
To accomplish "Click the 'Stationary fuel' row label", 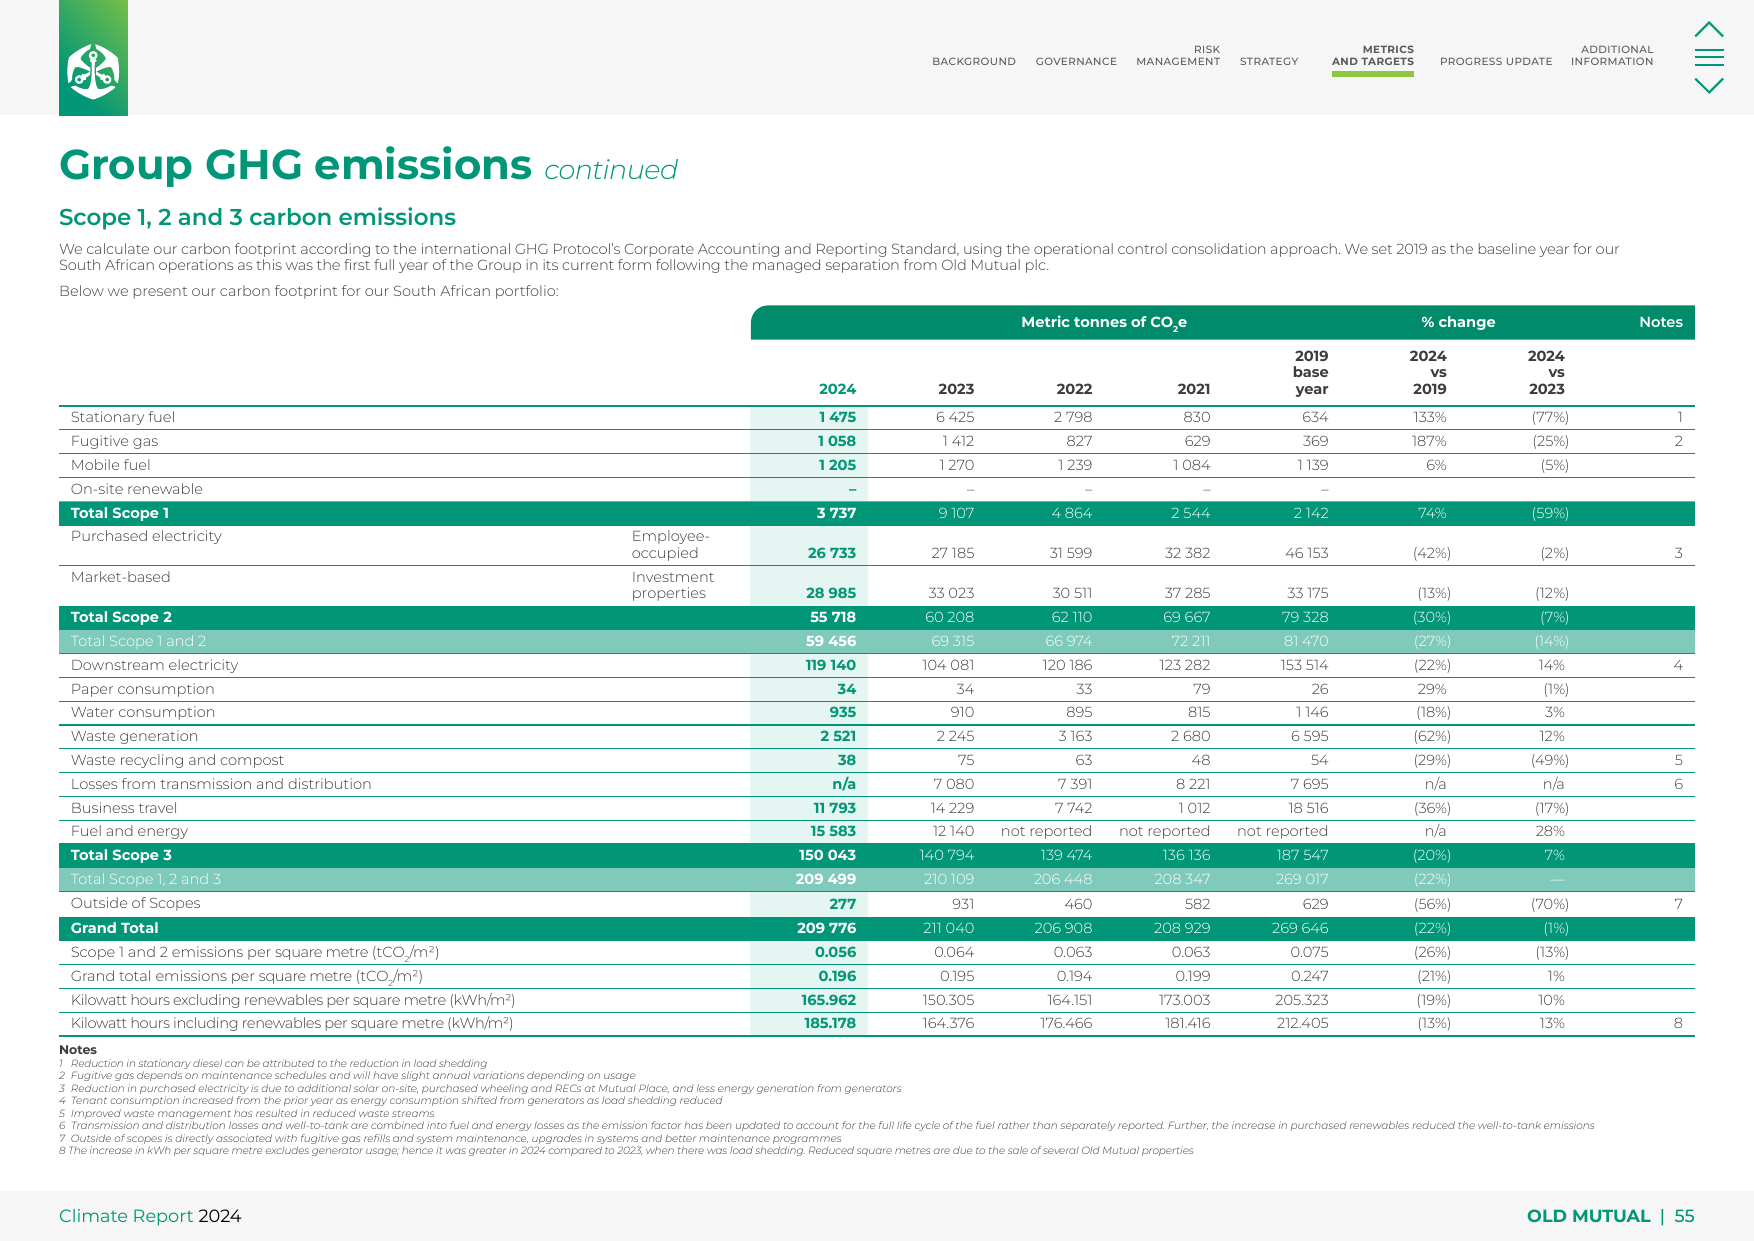I will (x=123, y=417).
